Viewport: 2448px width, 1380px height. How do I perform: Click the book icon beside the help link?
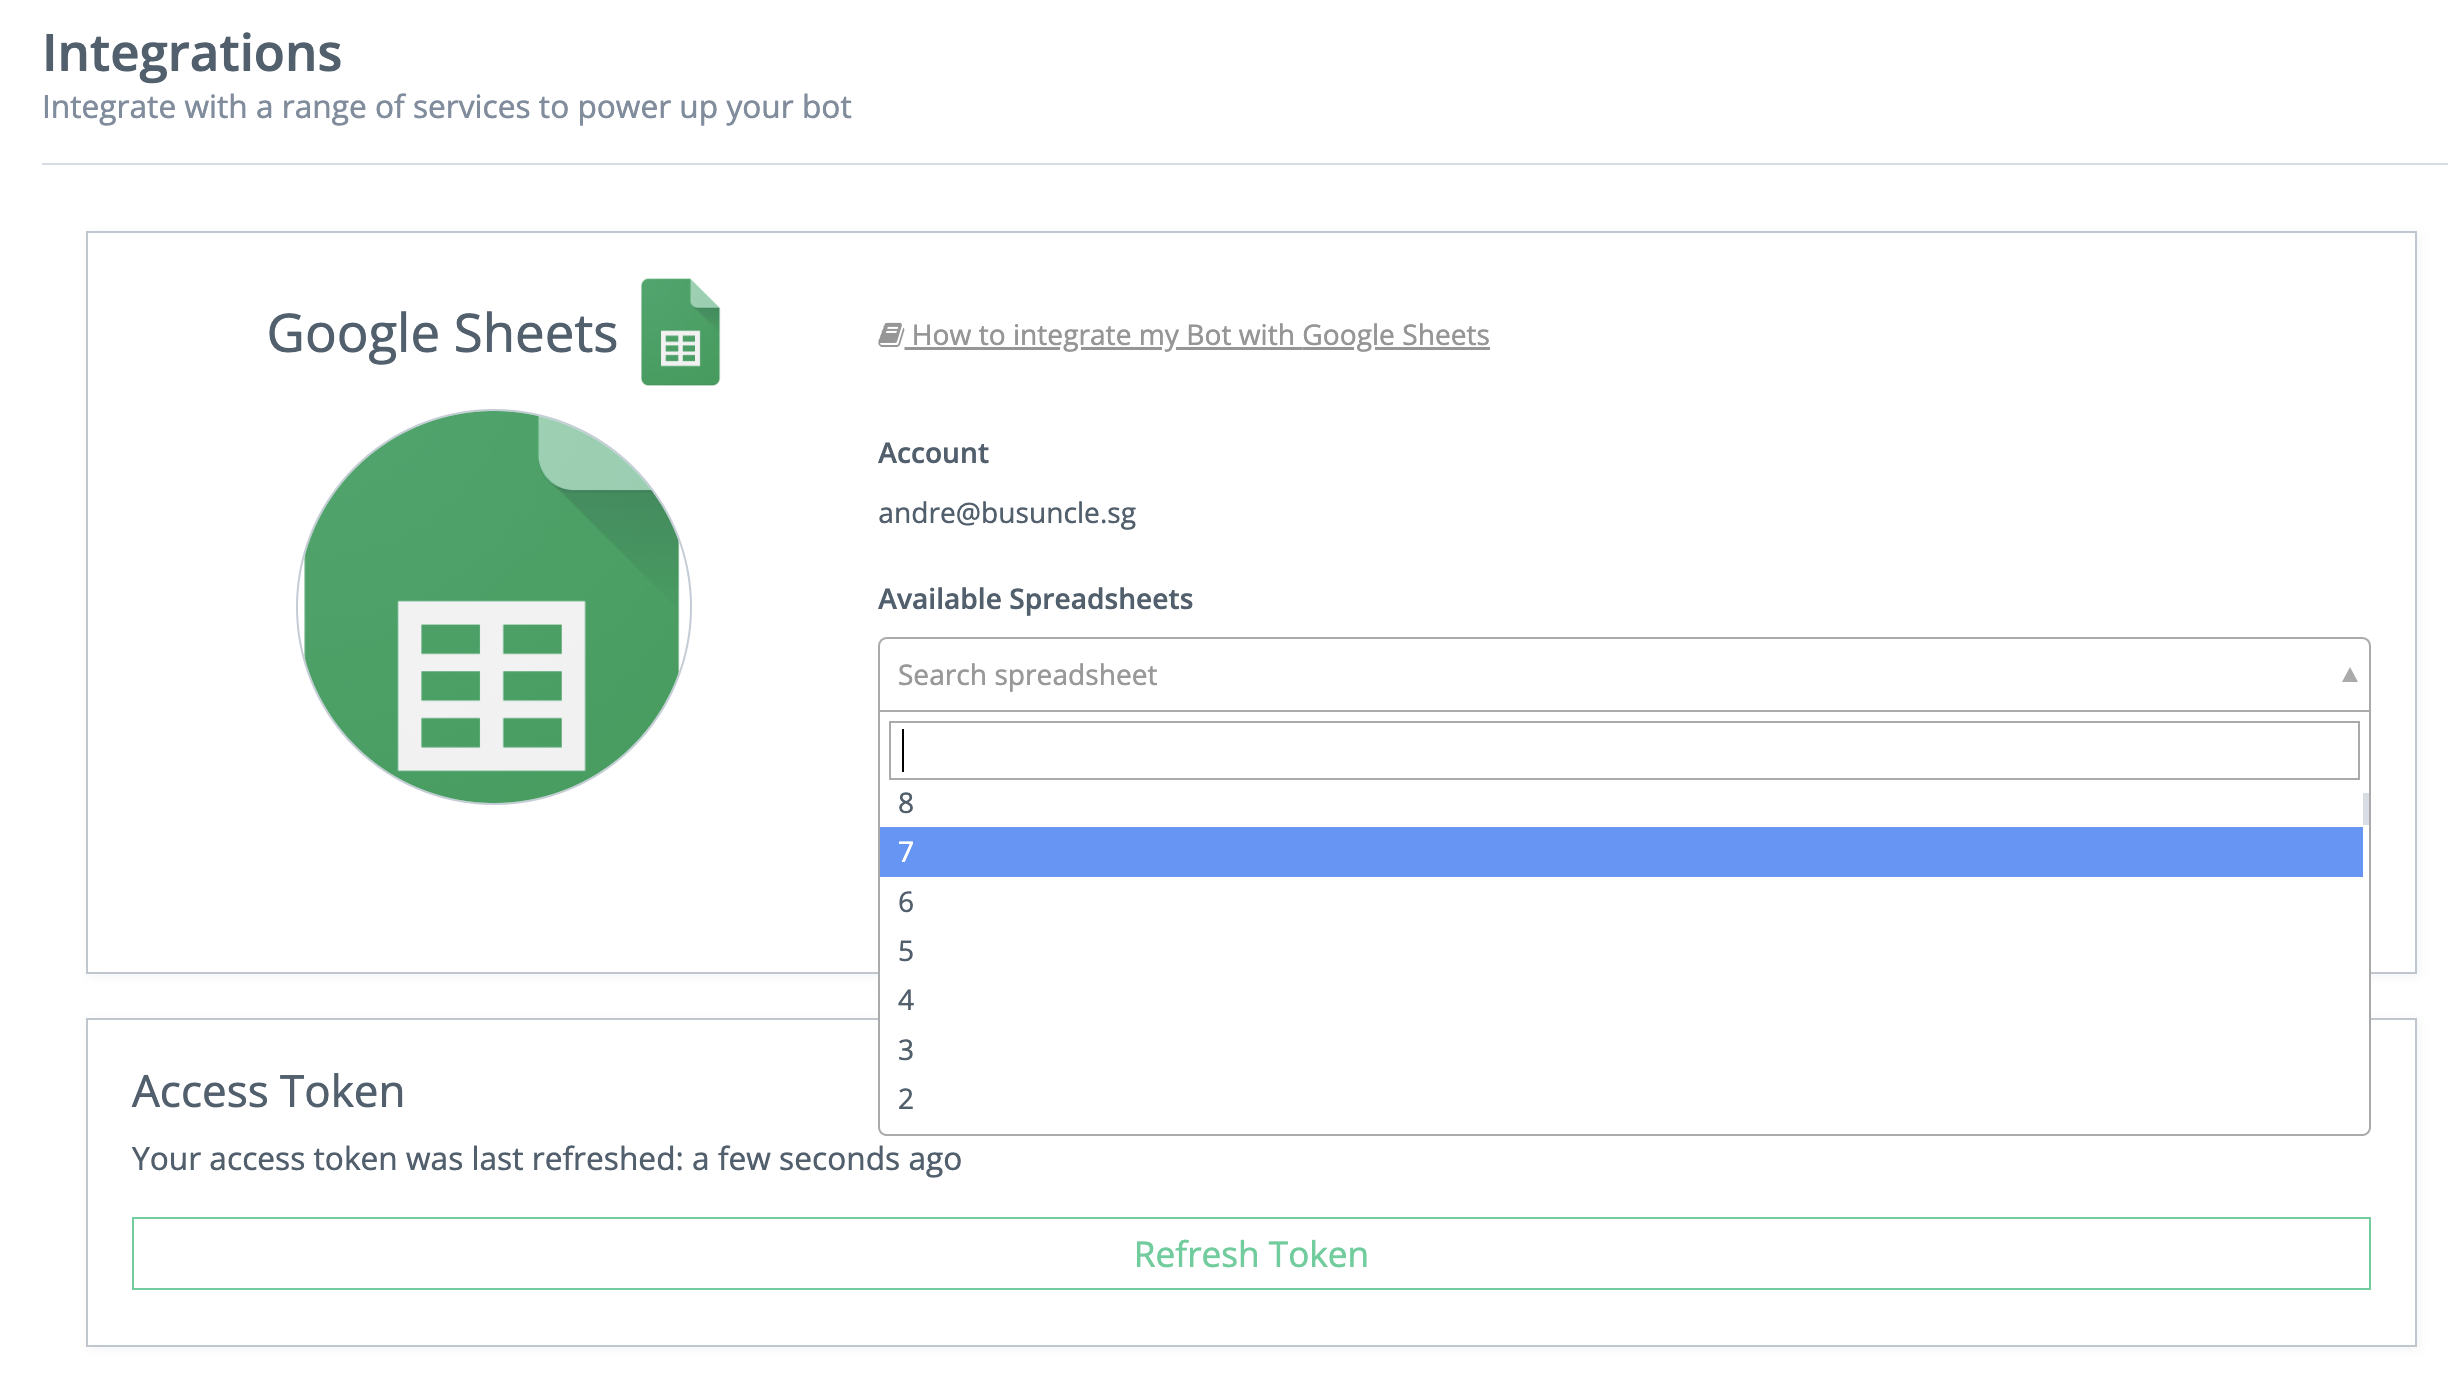point(890,334)
